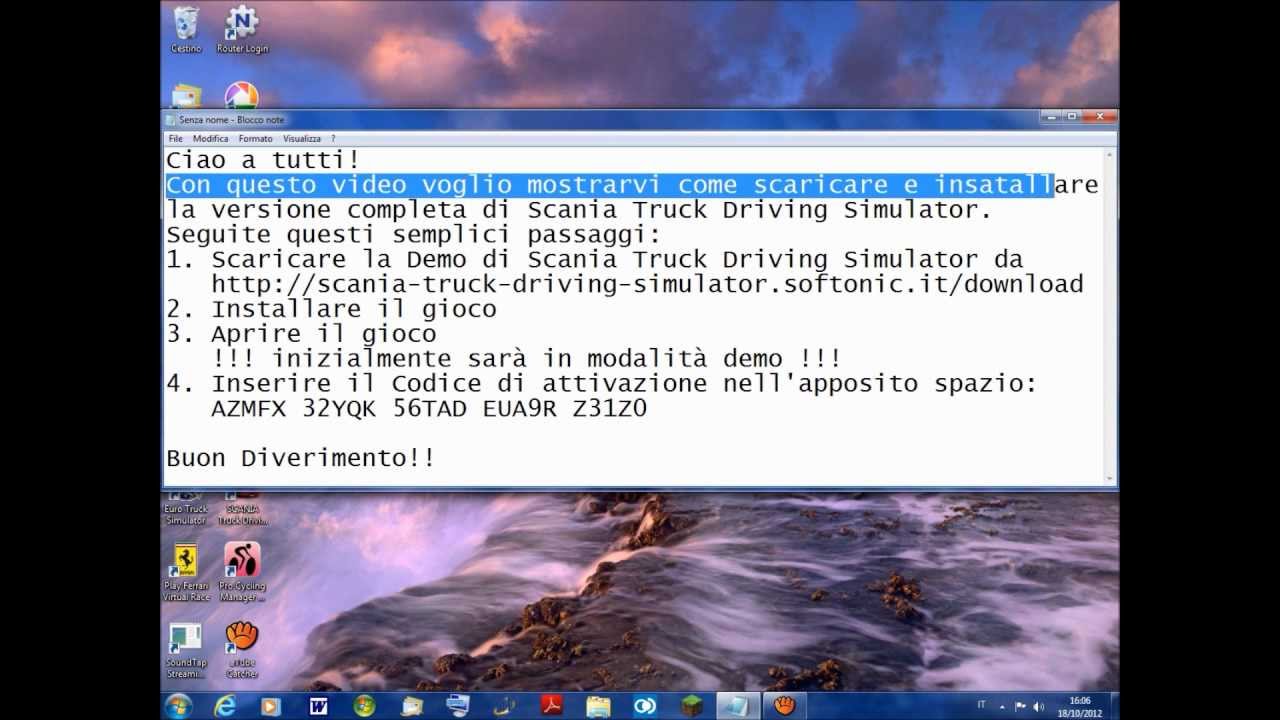
Task: Click the Notepad icon in the title bar
Action: pyautogui.click(x=171, y=119)
